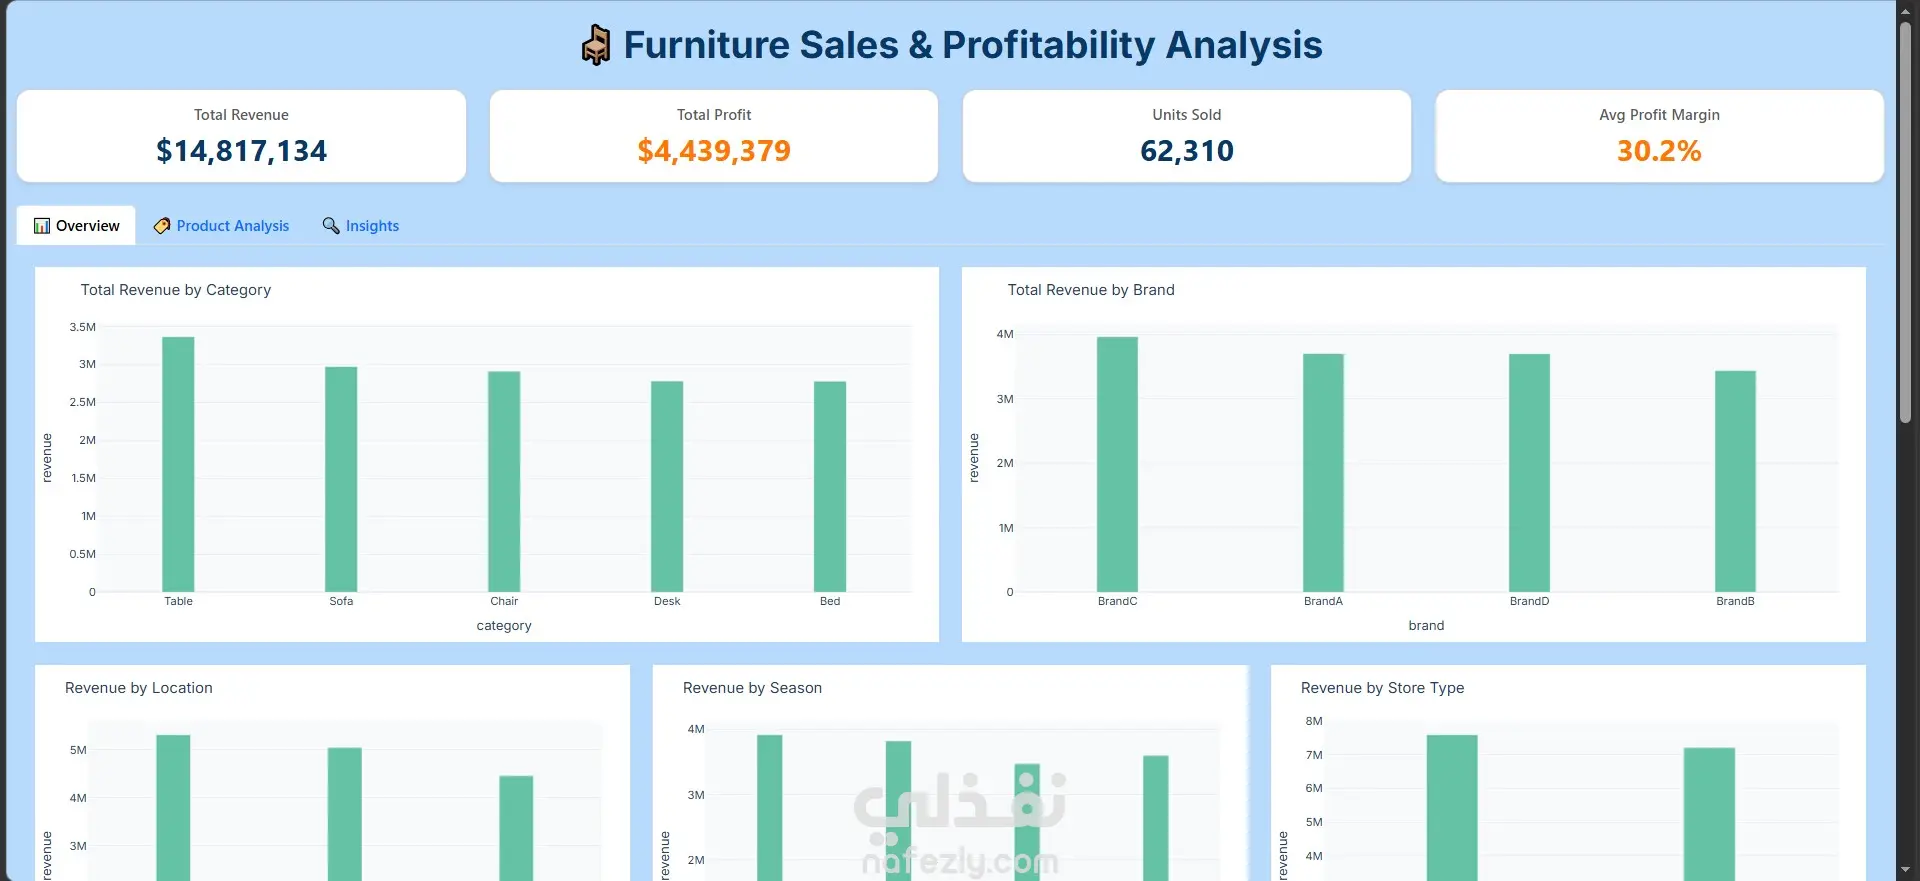Image resolution: width=1920 pixels, height=881 pixels.
Task: Click the tallest bar in the Revenue by Store Type chart
Action: 1452,808
